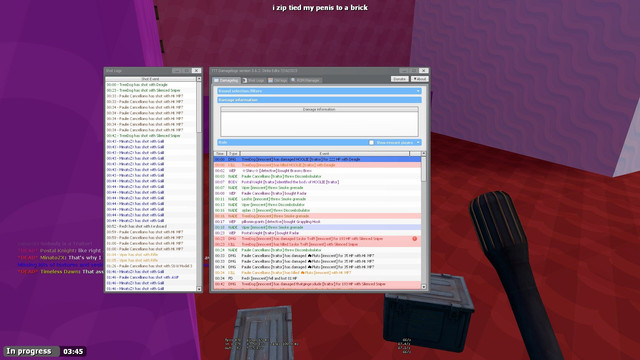Select the bought Grappling Hook row

[x=318, y=222]
